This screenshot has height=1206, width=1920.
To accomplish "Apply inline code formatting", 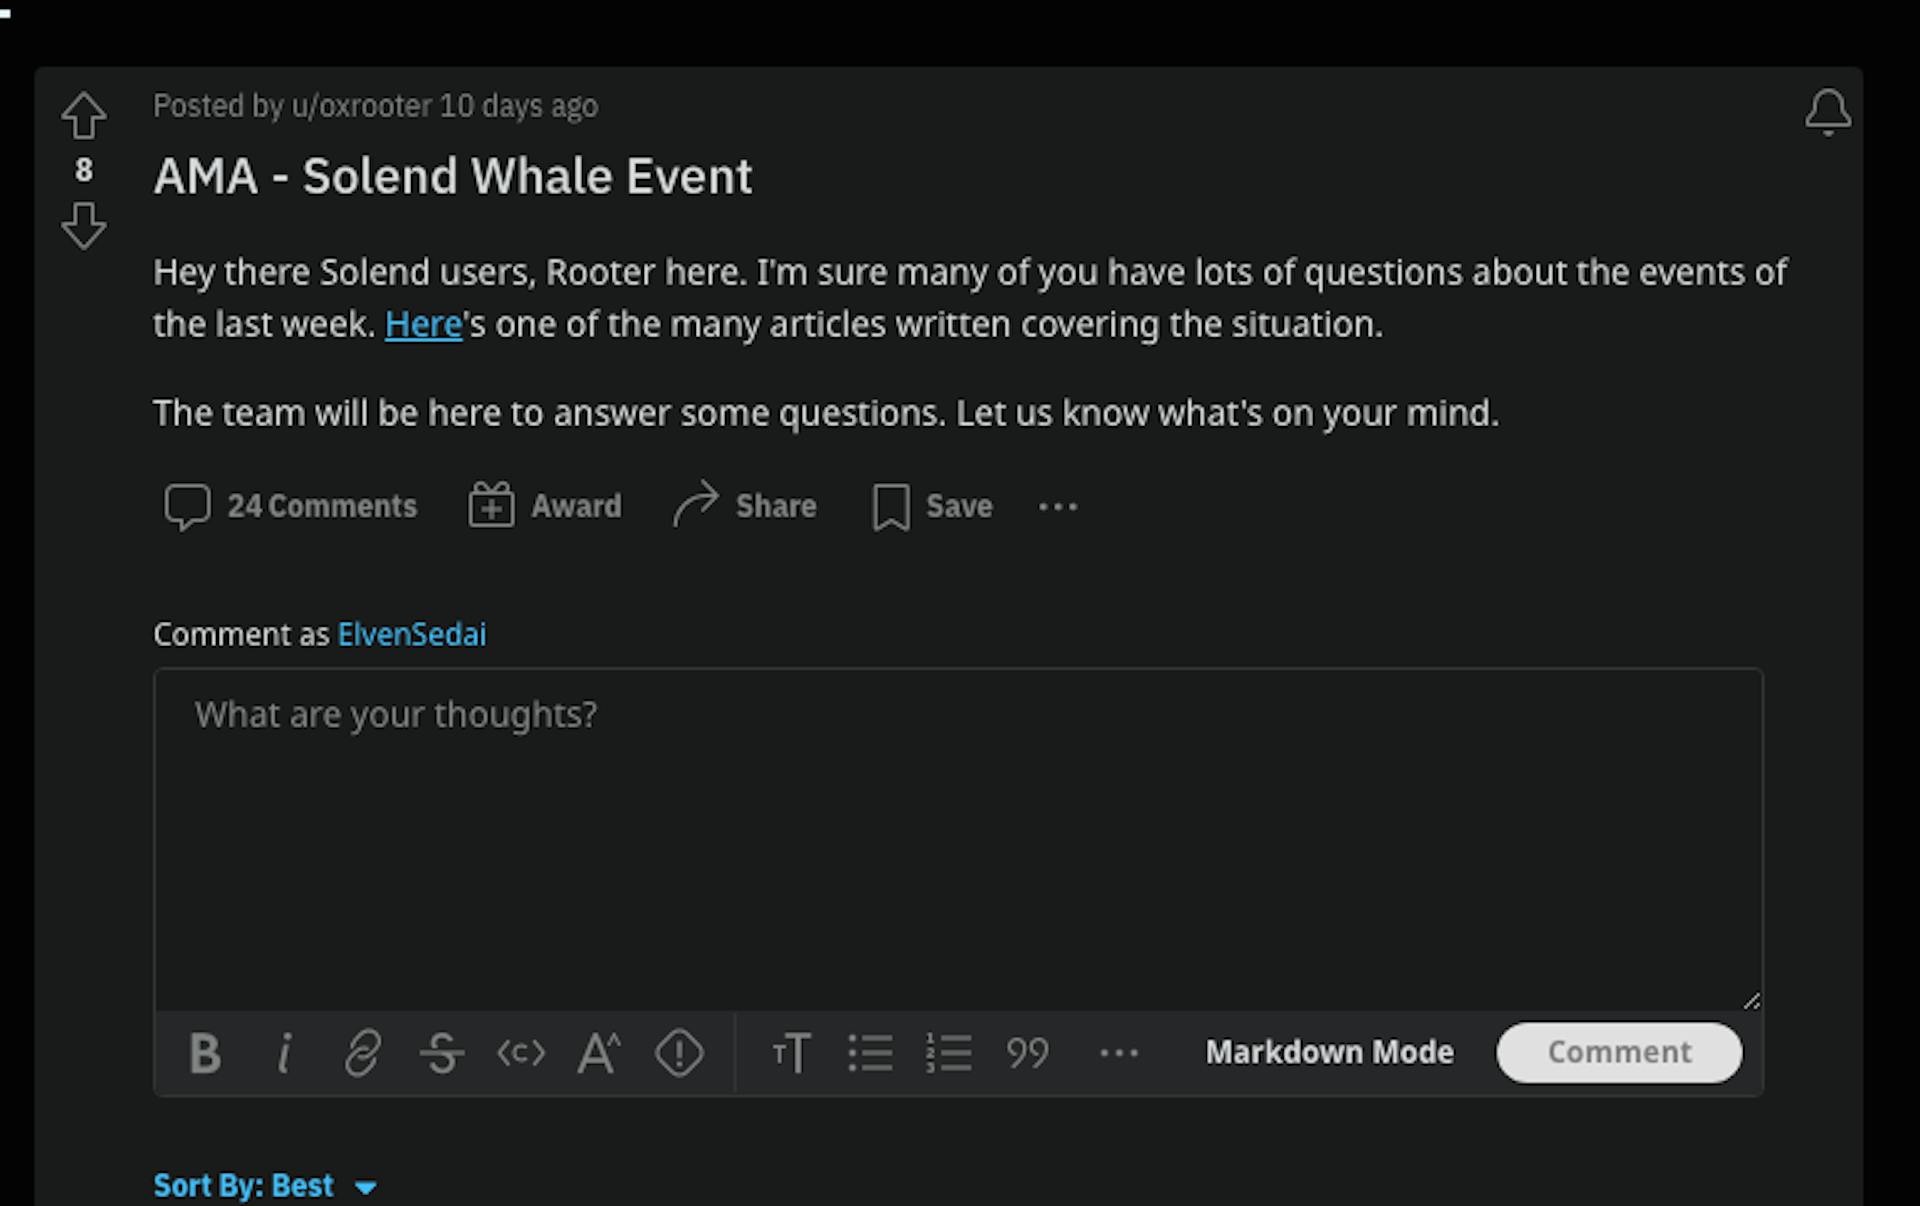I will tap(520, 1053).
